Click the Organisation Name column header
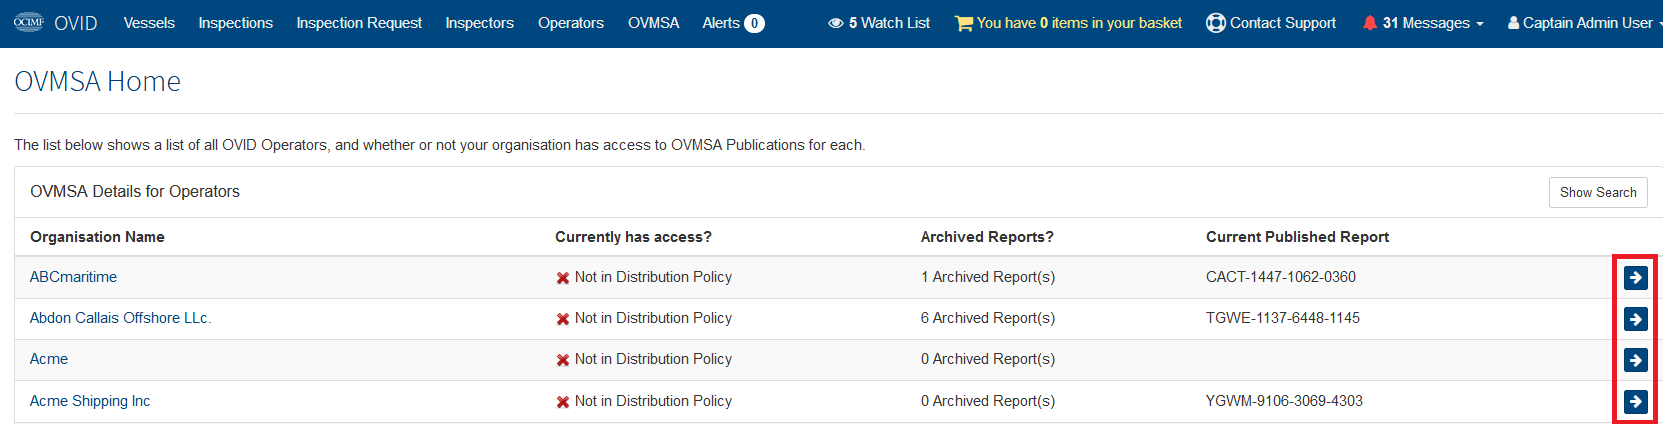 (97, 237)
